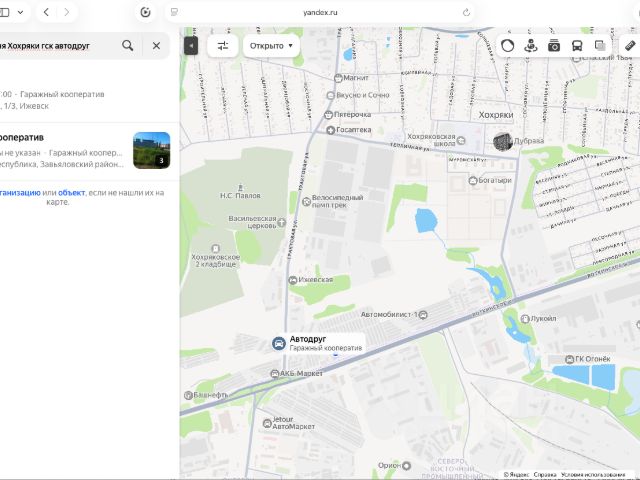Click the Хохряковская школа marker

coord(461,140)
